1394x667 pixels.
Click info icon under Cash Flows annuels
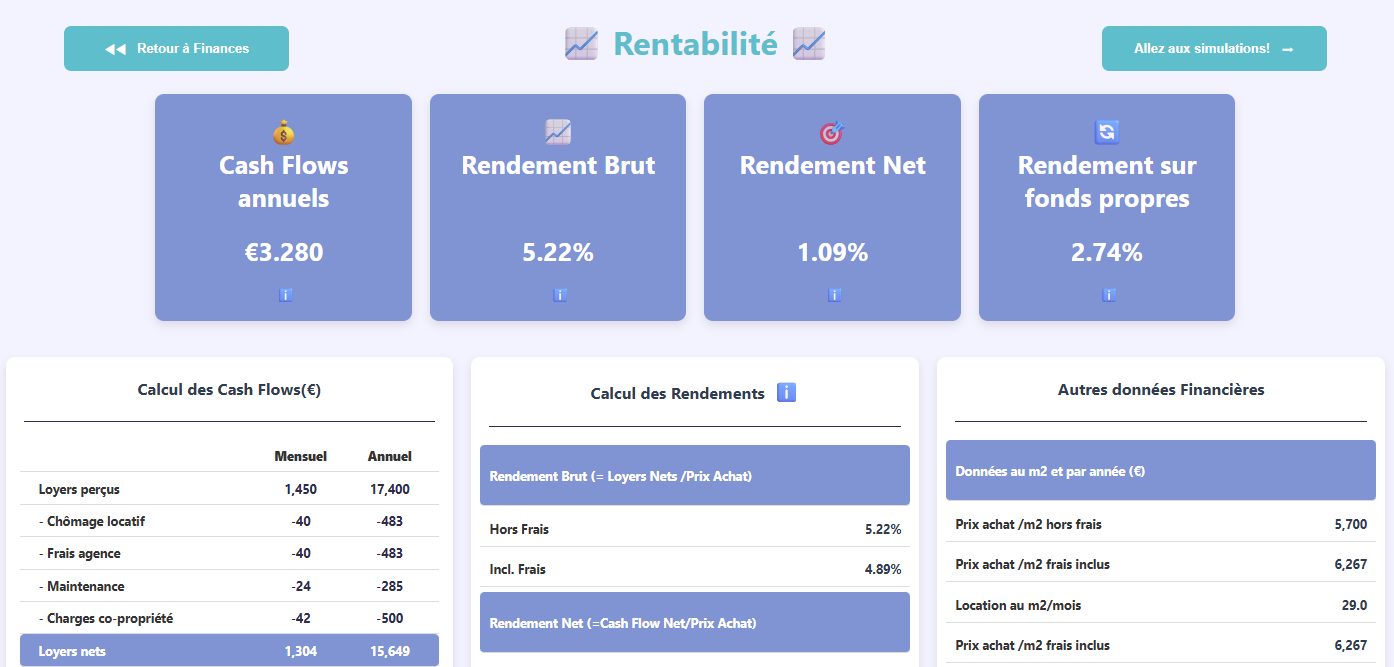pos(285,295)
